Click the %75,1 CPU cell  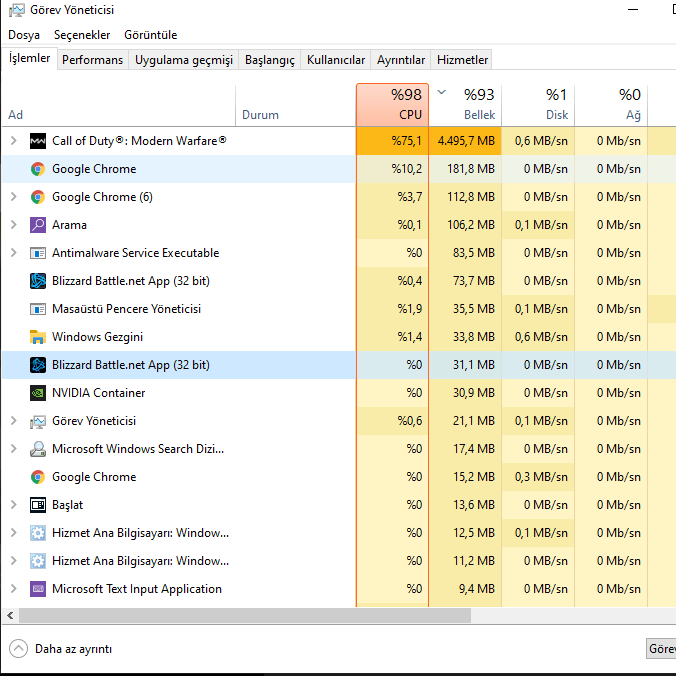(x=392, y=141)
